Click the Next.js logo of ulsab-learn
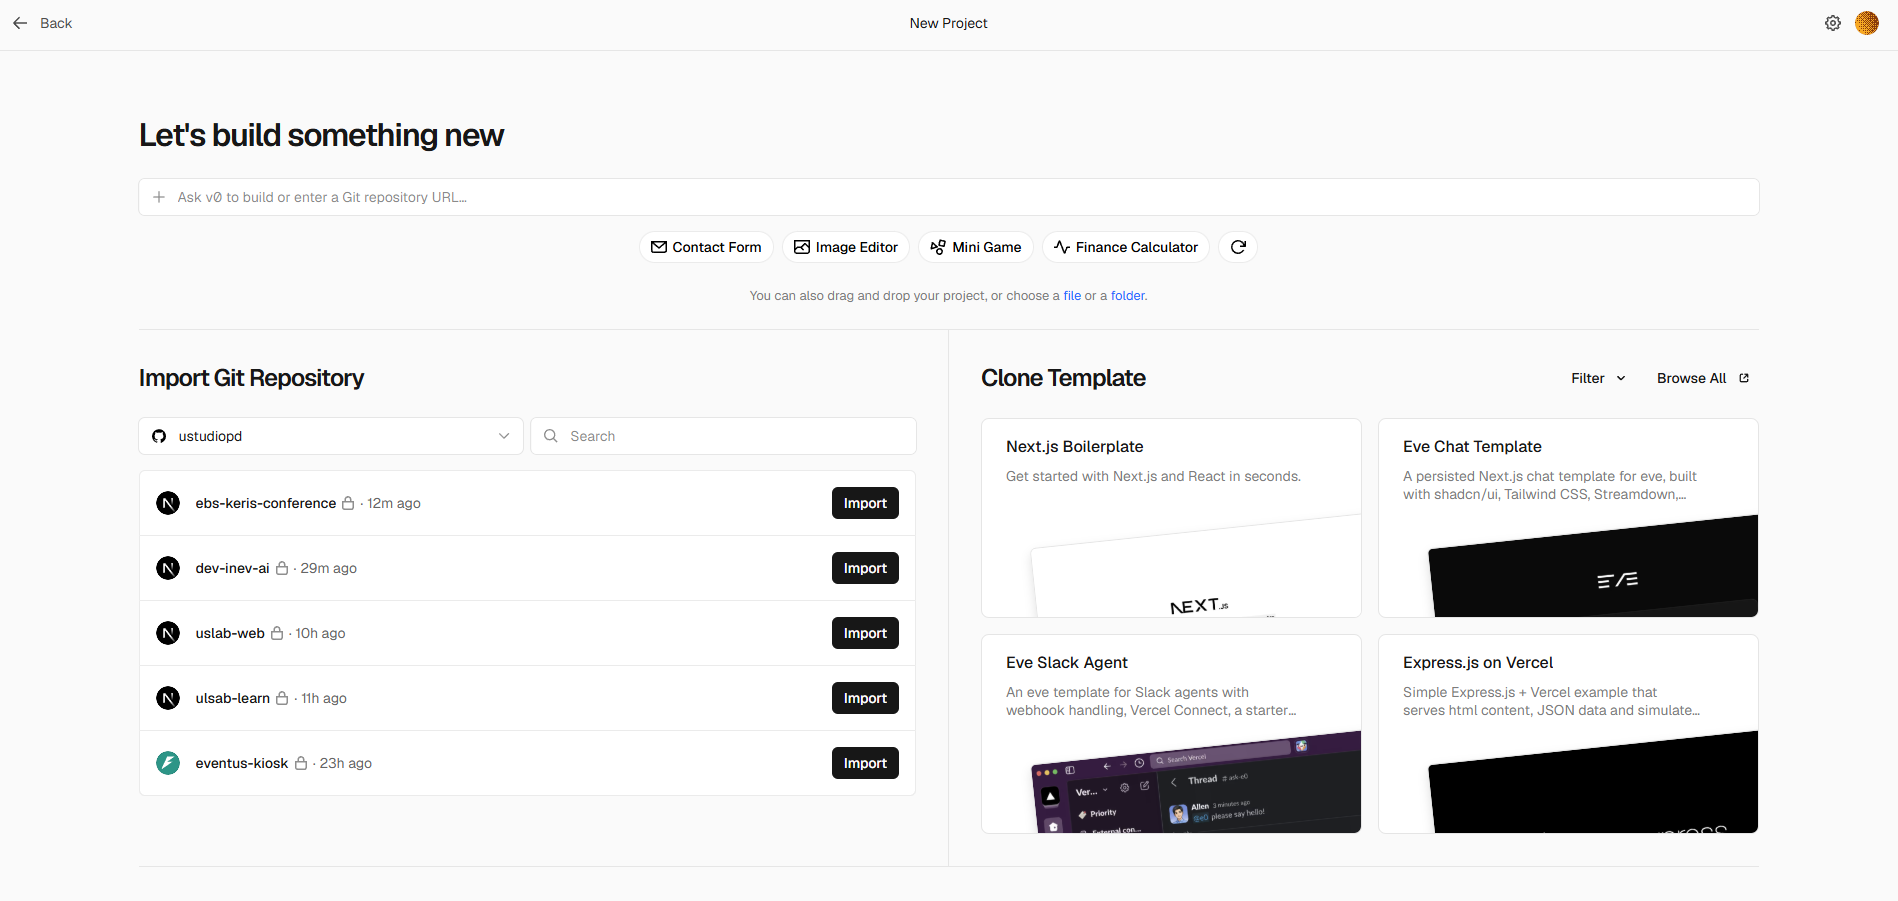The width and height of the screenshot is (1898, 901). click(168, 698)
